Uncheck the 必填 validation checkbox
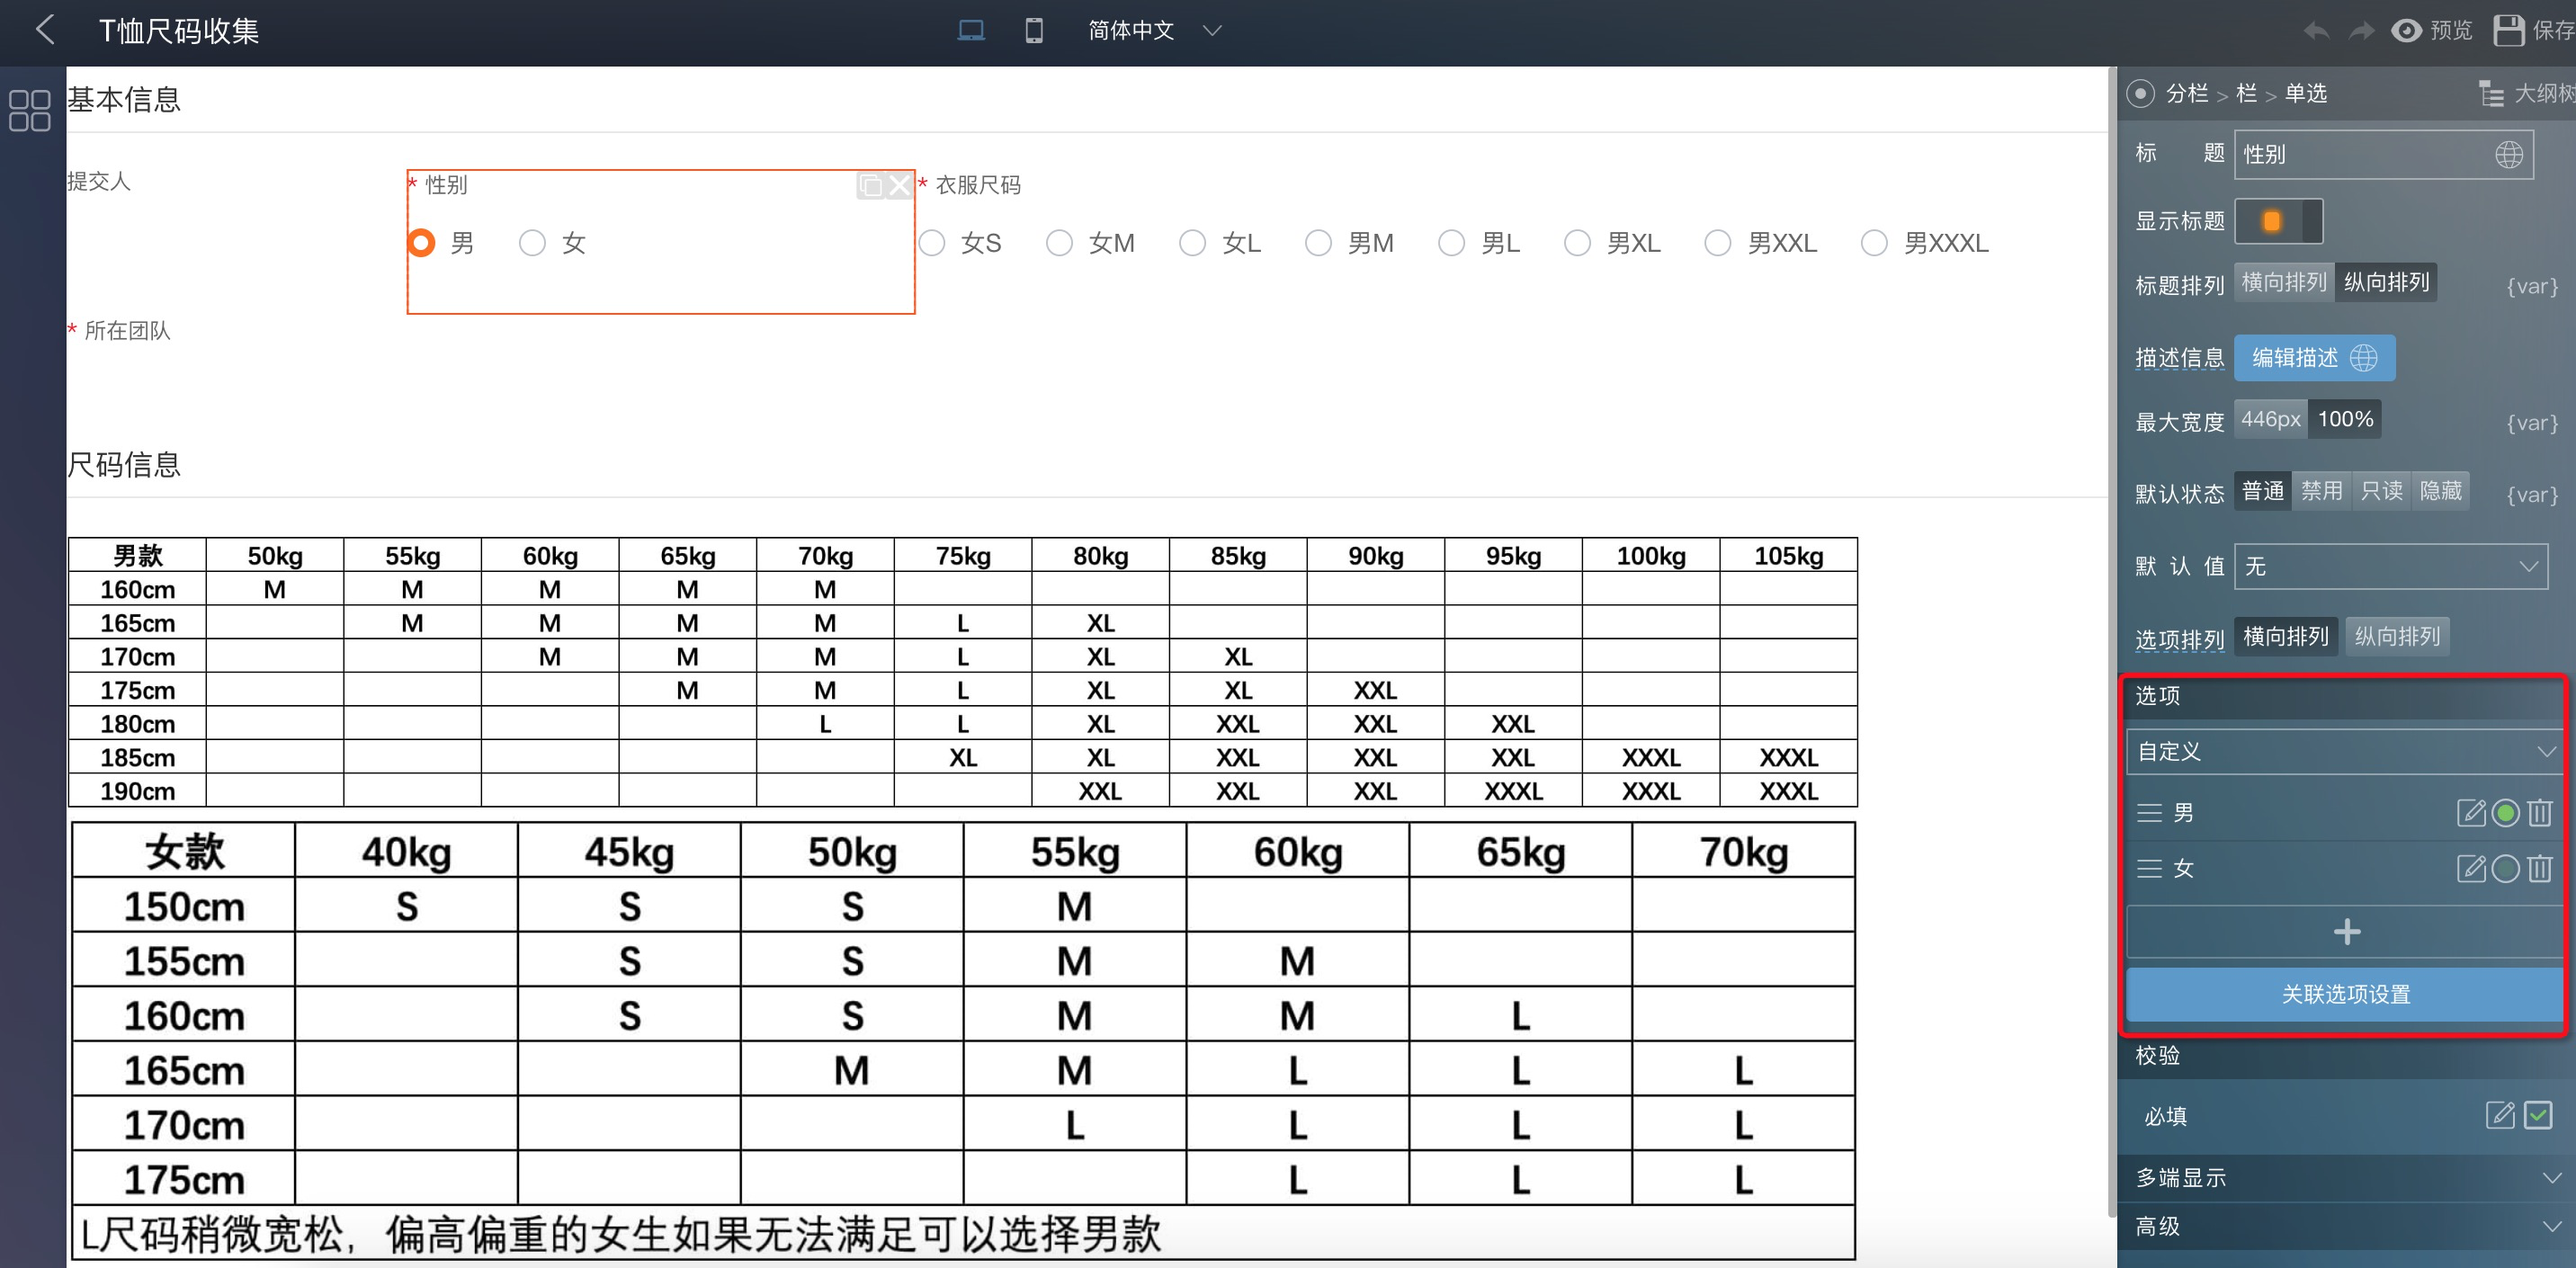The image size is (2576, 1268). (2538, 1114)
